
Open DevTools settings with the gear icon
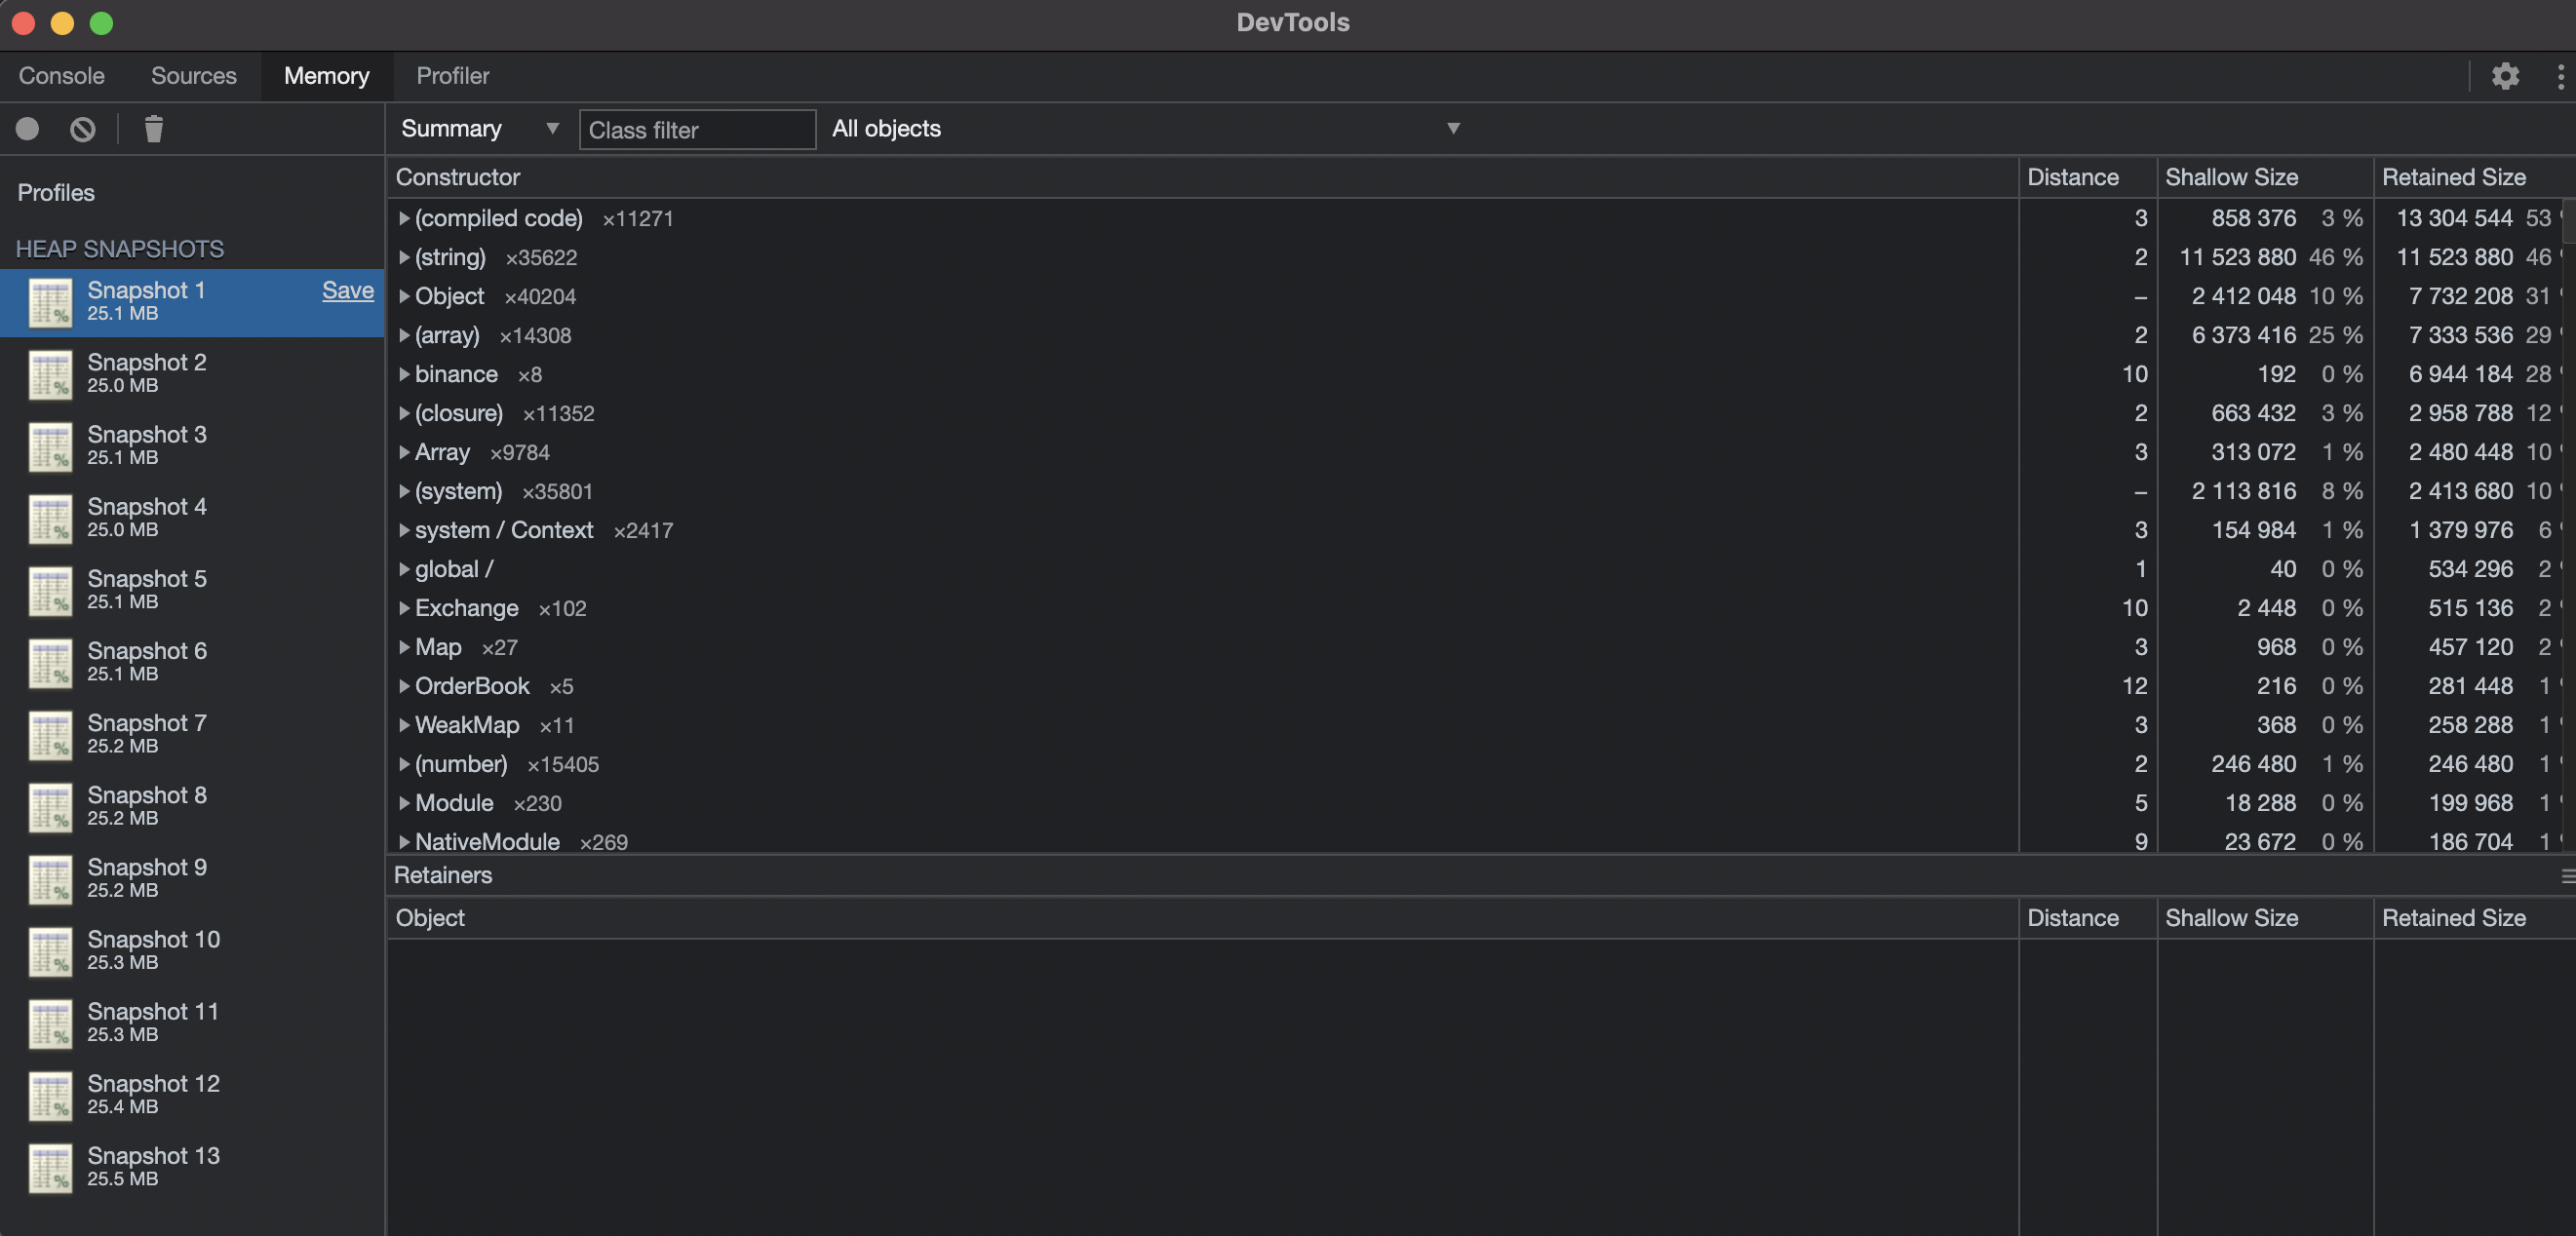point(2505,76)
